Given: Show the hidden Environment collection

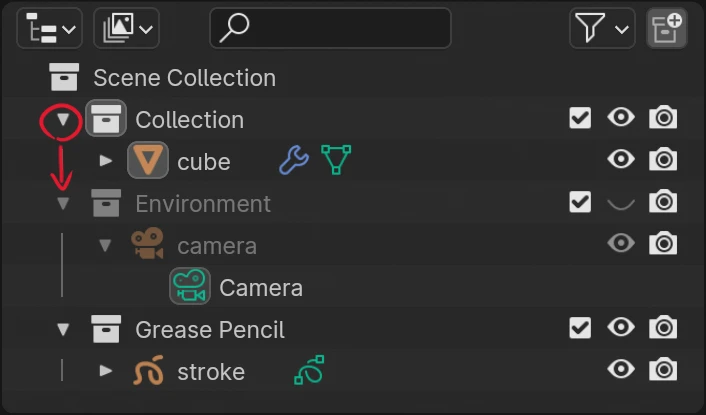Looking at the screenshot, I should (x=621, y=203).
